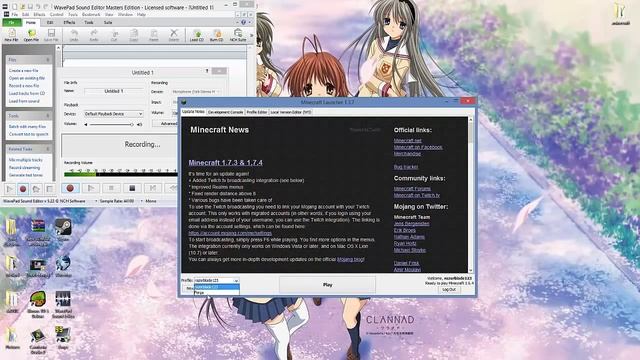Click the Mojang blog link
This screenshot has height=360, width=640.
(x=350, y=259)
